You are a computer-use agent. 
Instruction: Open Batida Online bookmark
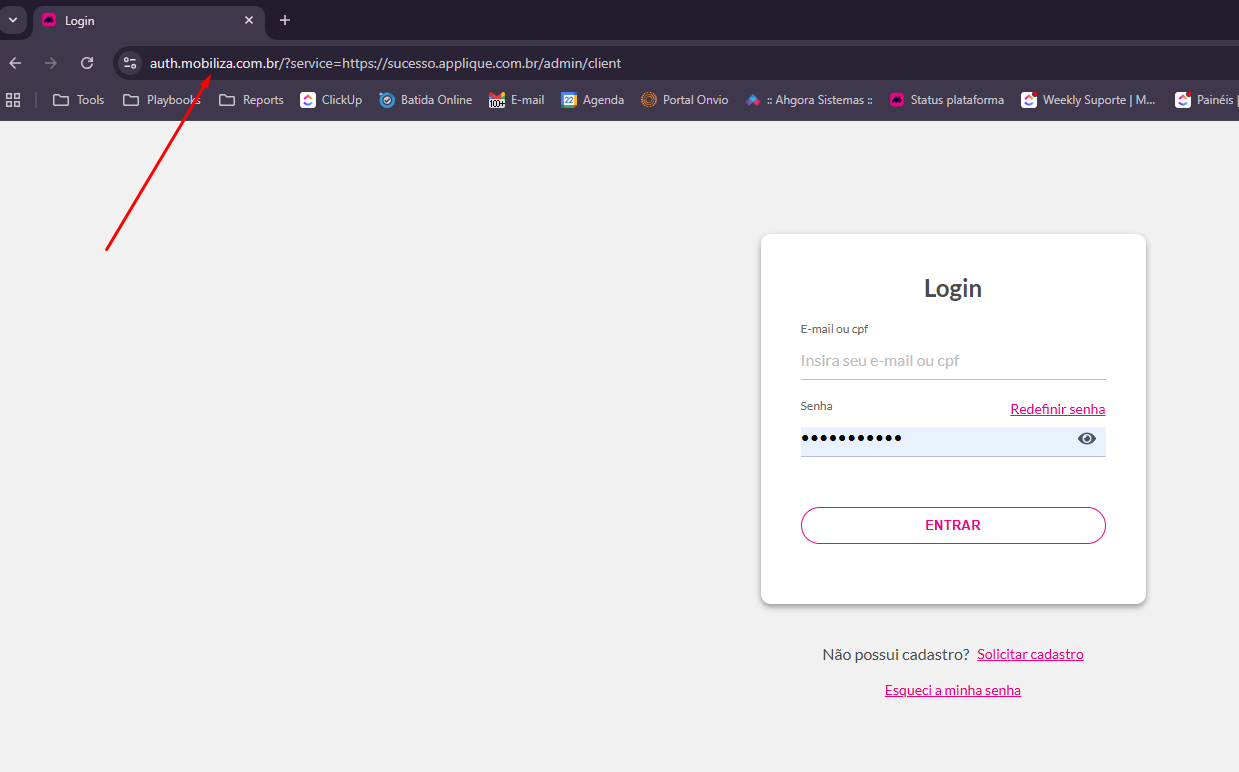(425, 100)
